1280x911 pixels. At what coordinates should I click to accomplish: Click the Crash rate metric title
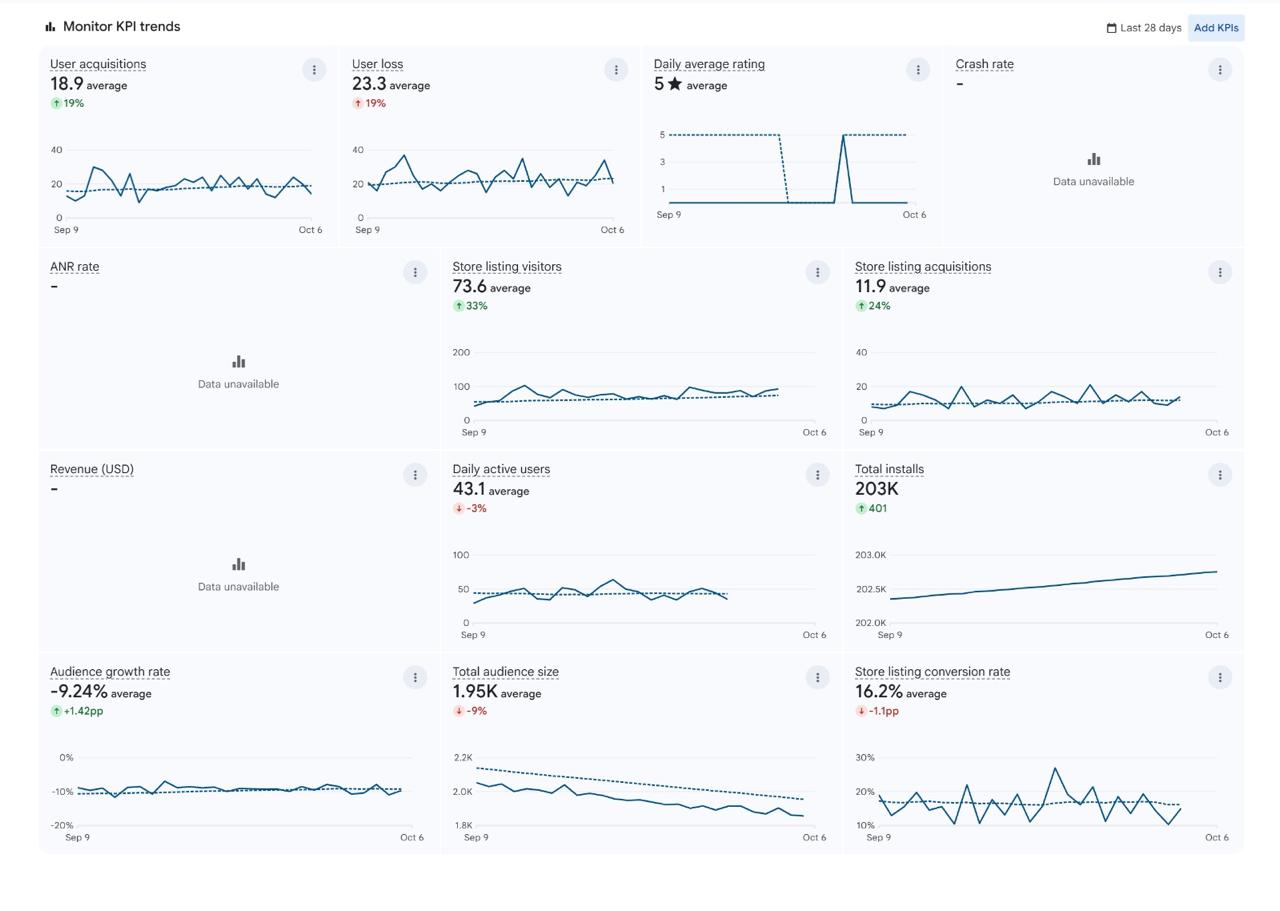coord(984,64)
